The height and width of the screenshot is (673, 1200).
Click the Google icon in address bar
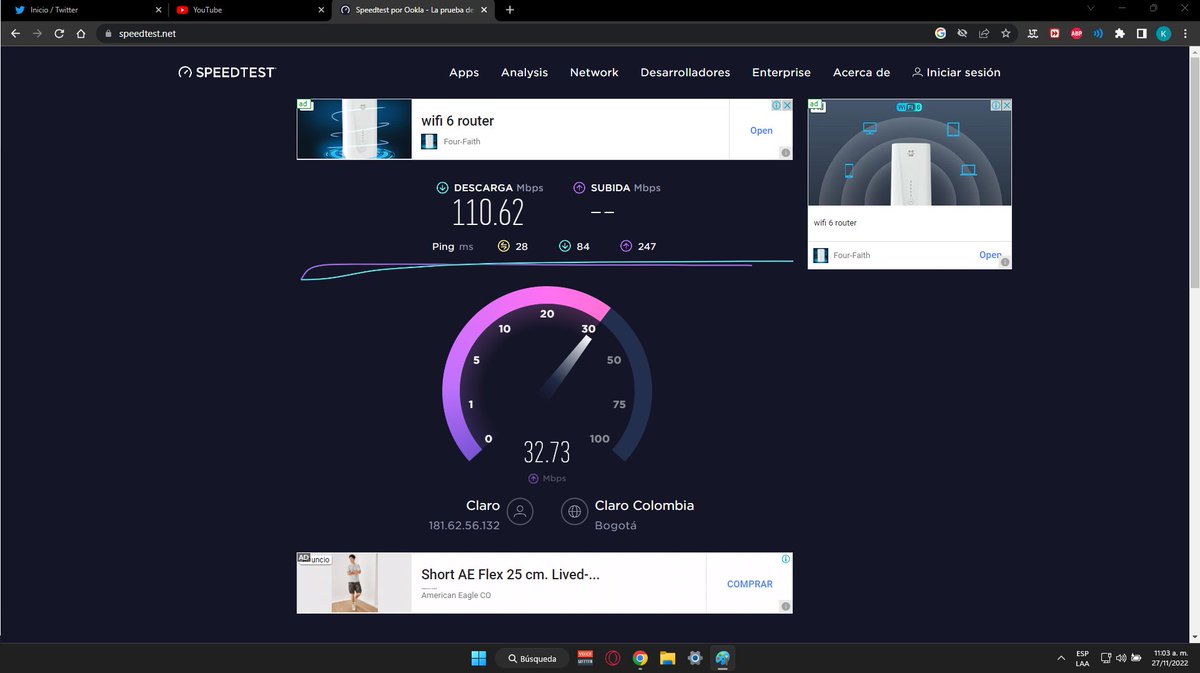pyautogui.click(x=940, y=33)
